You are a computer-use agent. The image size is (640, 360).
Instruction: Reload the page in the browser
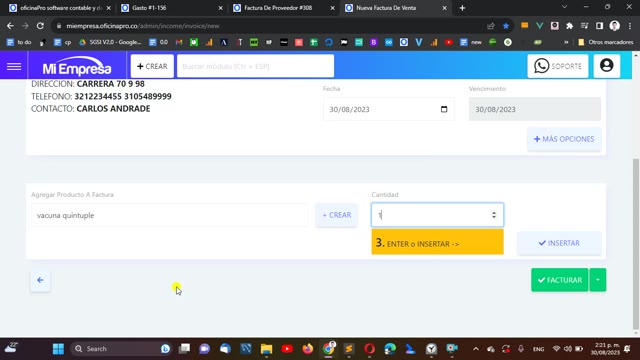40,26
